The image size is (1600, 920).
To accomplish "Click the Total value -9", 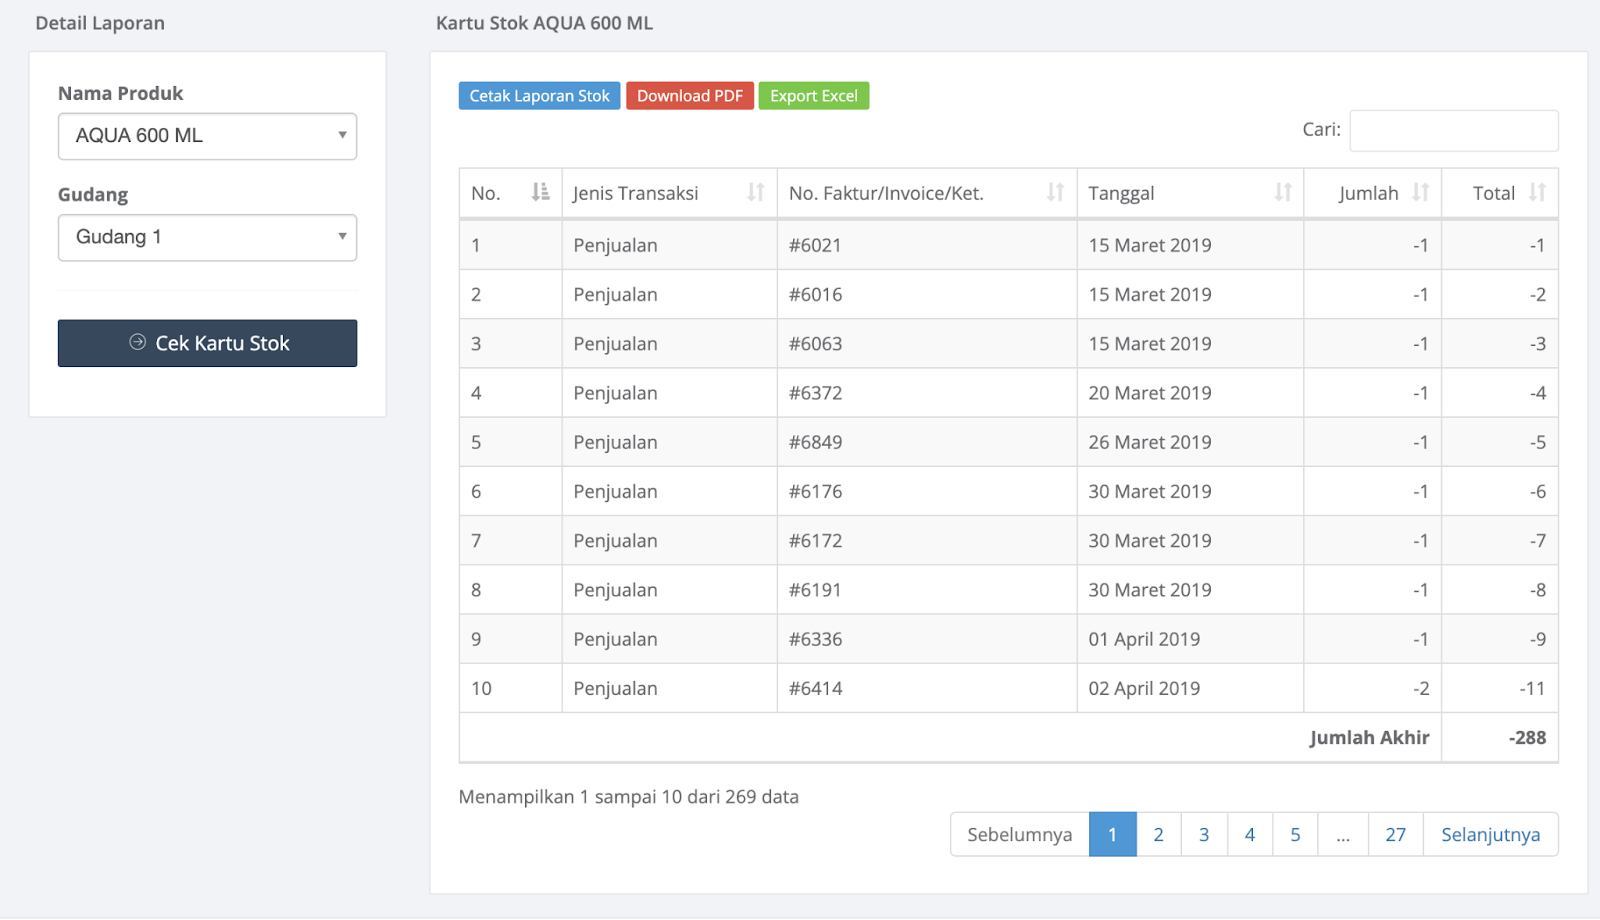I will pyautogui.click(x=1537, y=639).
